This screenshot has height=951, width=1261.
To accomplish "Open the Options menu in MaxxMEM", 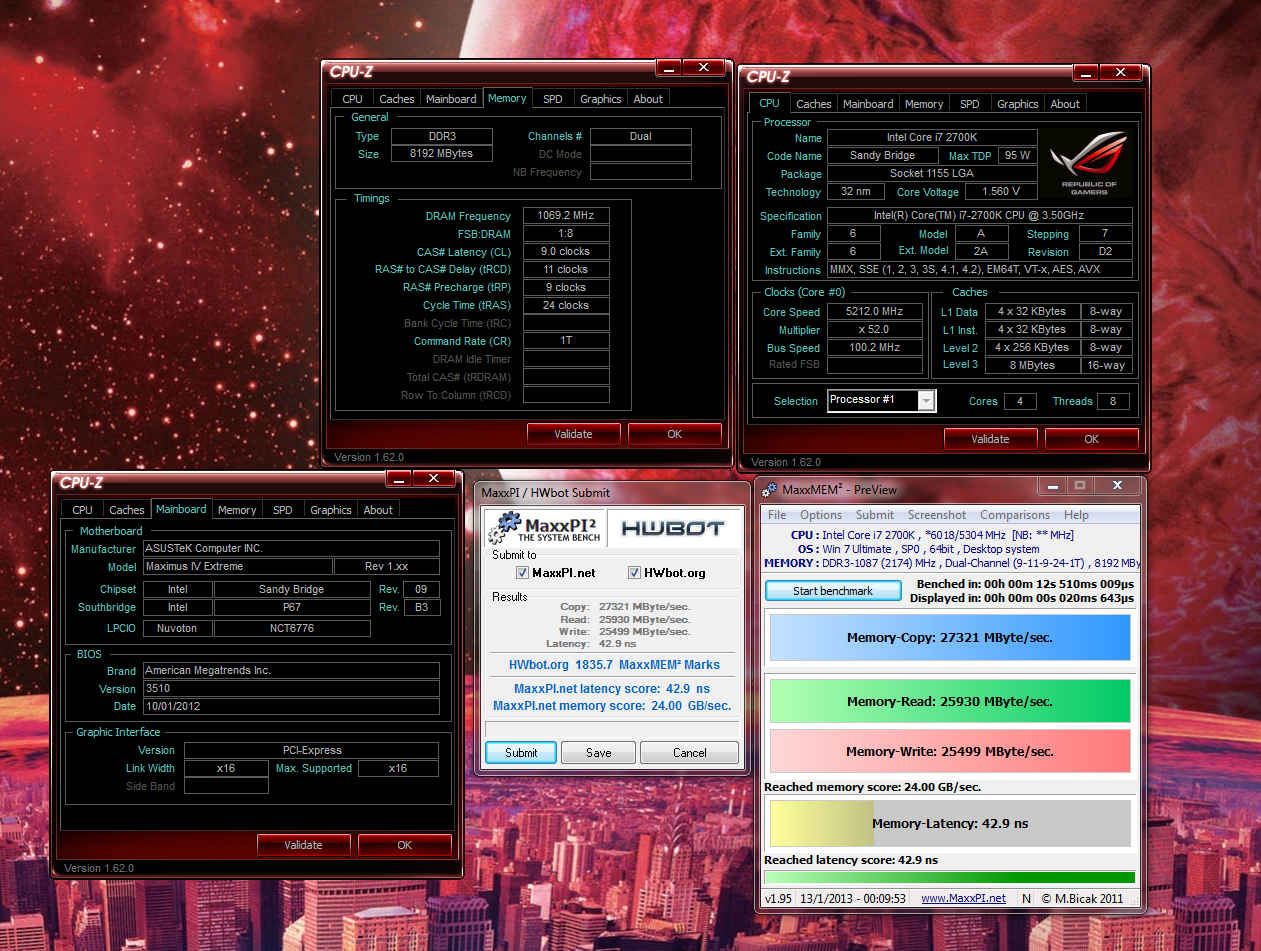I will [x=821, y=515].
